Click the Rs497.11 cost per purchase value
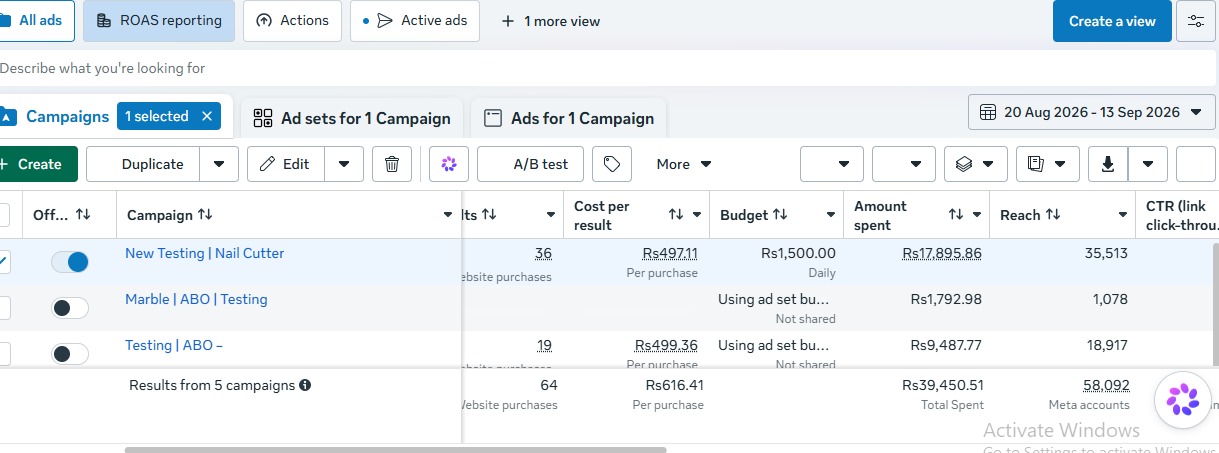The height and width of the screenshot is (453, 1219). click(x=670, y=254)
